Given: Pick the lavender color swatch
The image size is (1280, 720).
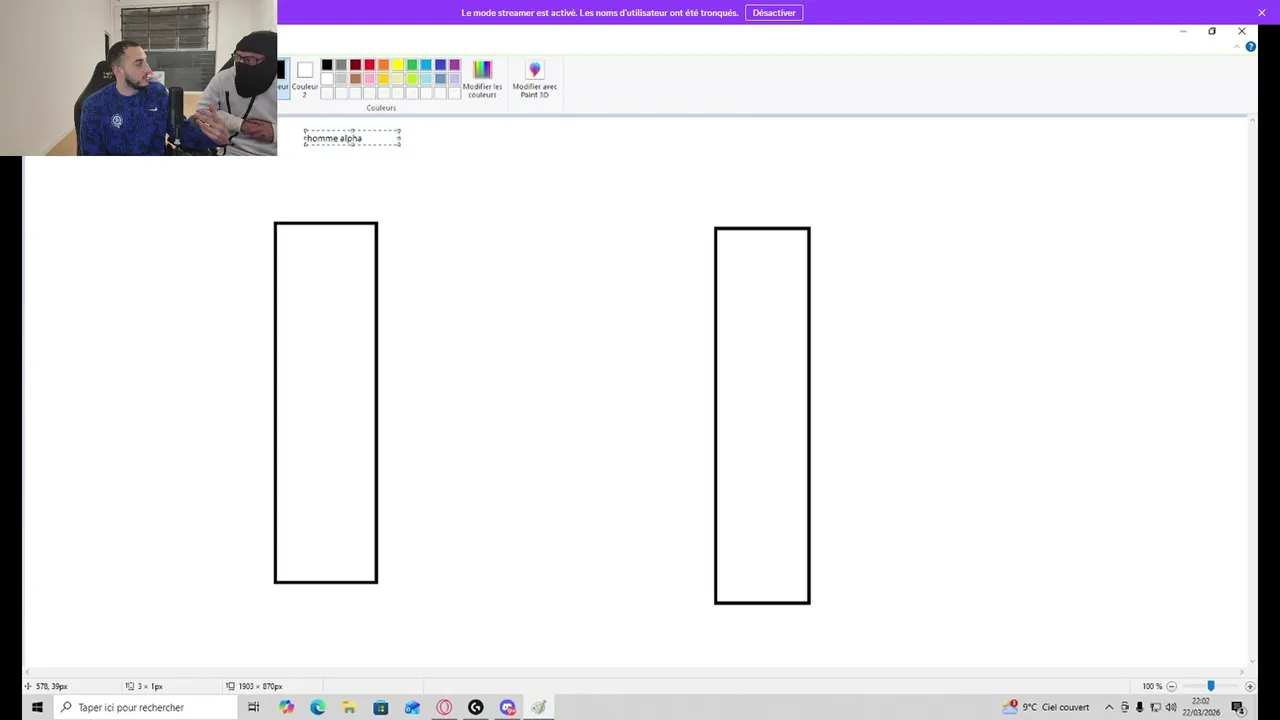Looking at the screenshot, I should (454, 79).
